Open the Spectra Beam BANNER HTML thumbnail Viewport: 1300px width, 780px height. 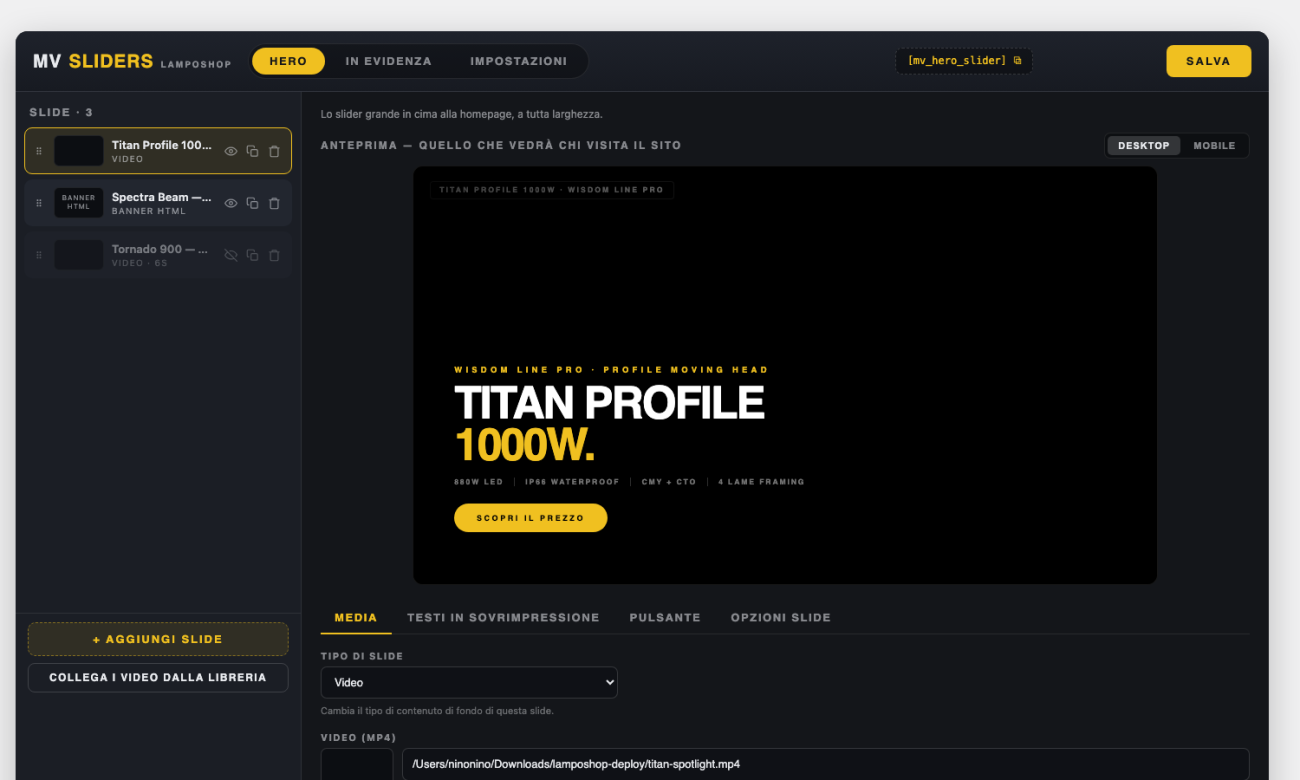click(79, 203)
